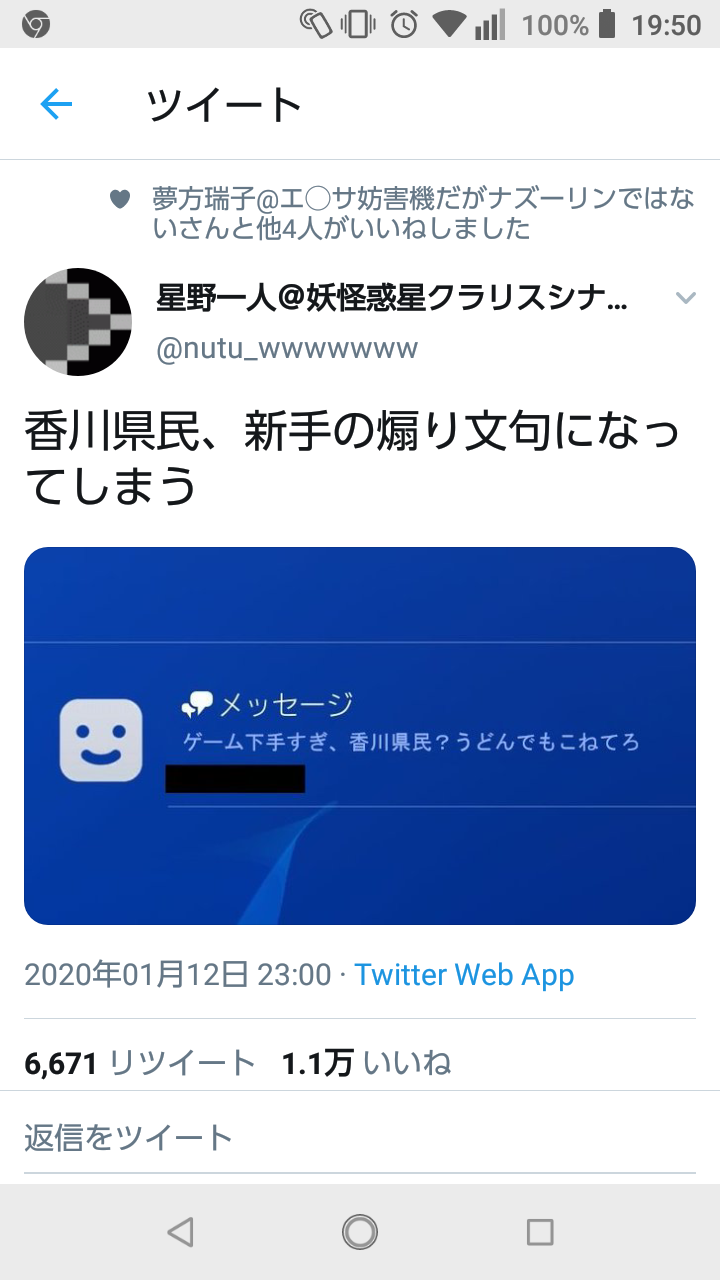Screen dimensions: 720x1280
Task: View the 6,671 retweets list
Action: pyautogui.click(x=140, y=1063)
